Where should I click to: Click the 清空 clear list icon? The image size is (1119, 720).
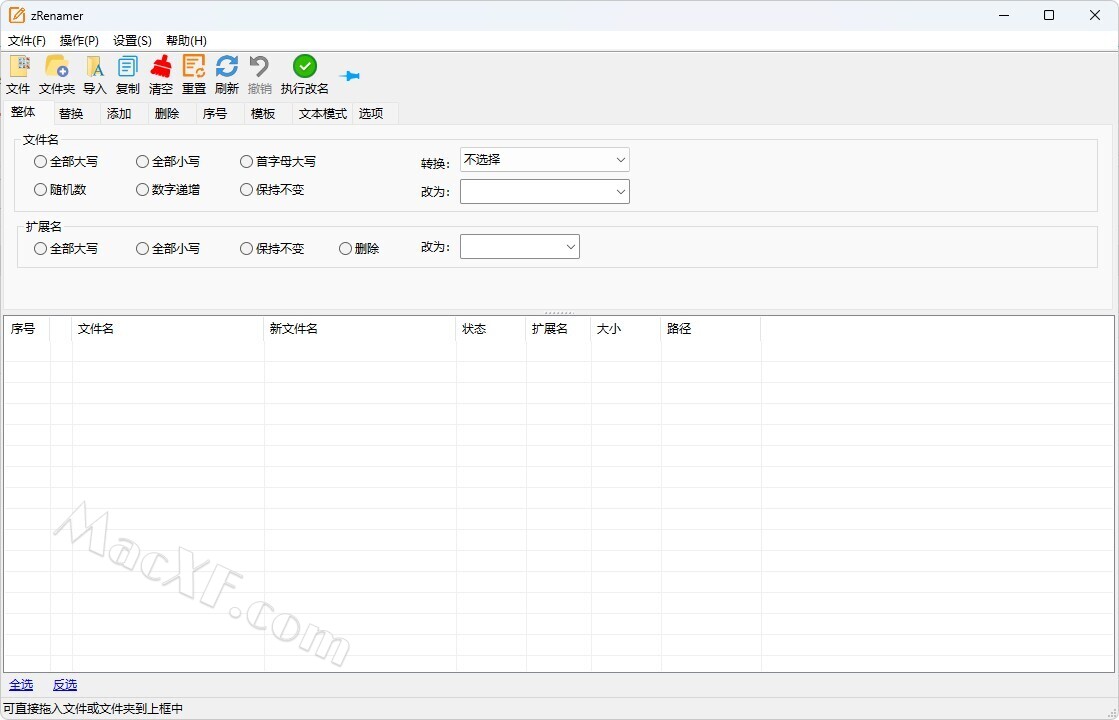[x=161, y=67]
